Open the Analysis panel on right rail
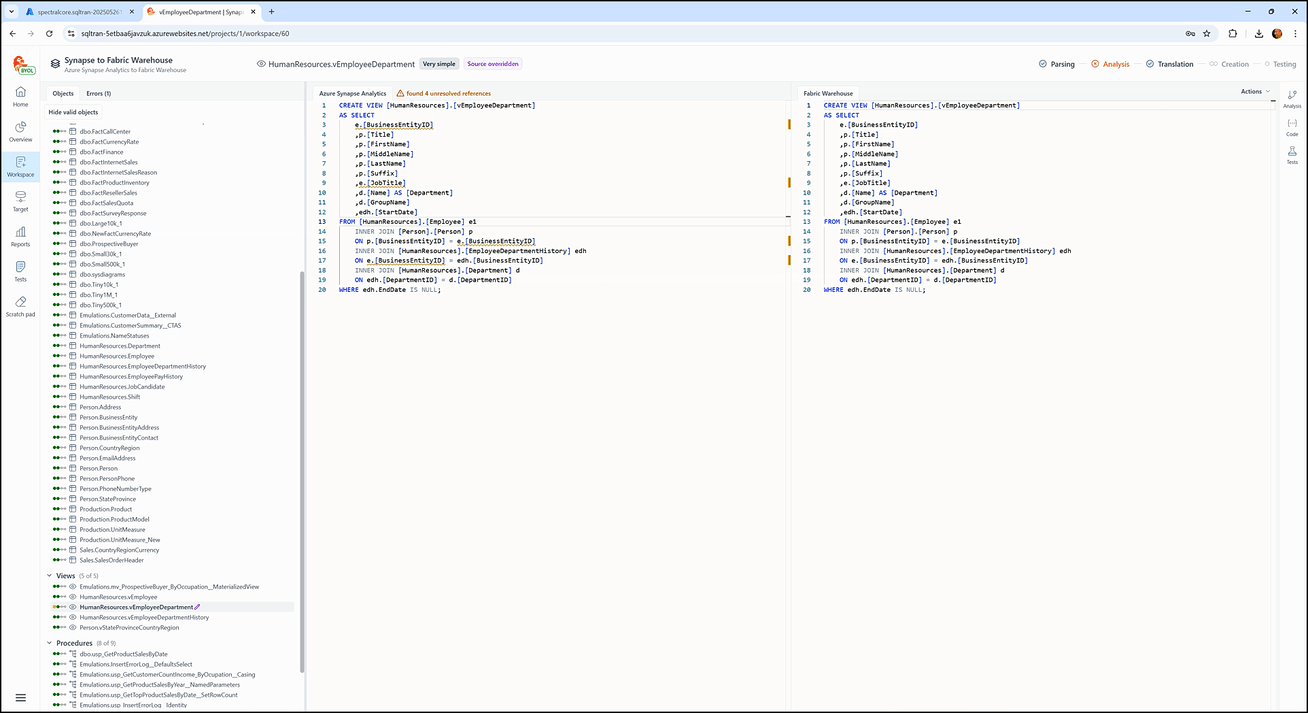 (1292, 98)
